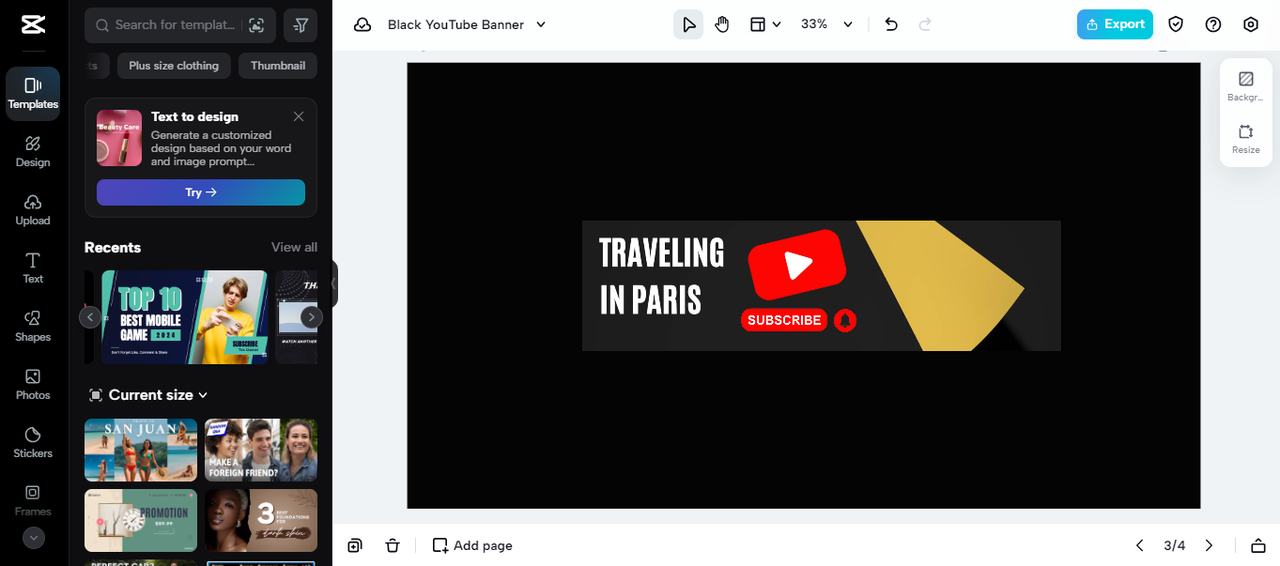Open the Resize tool

pos(1245,139)
